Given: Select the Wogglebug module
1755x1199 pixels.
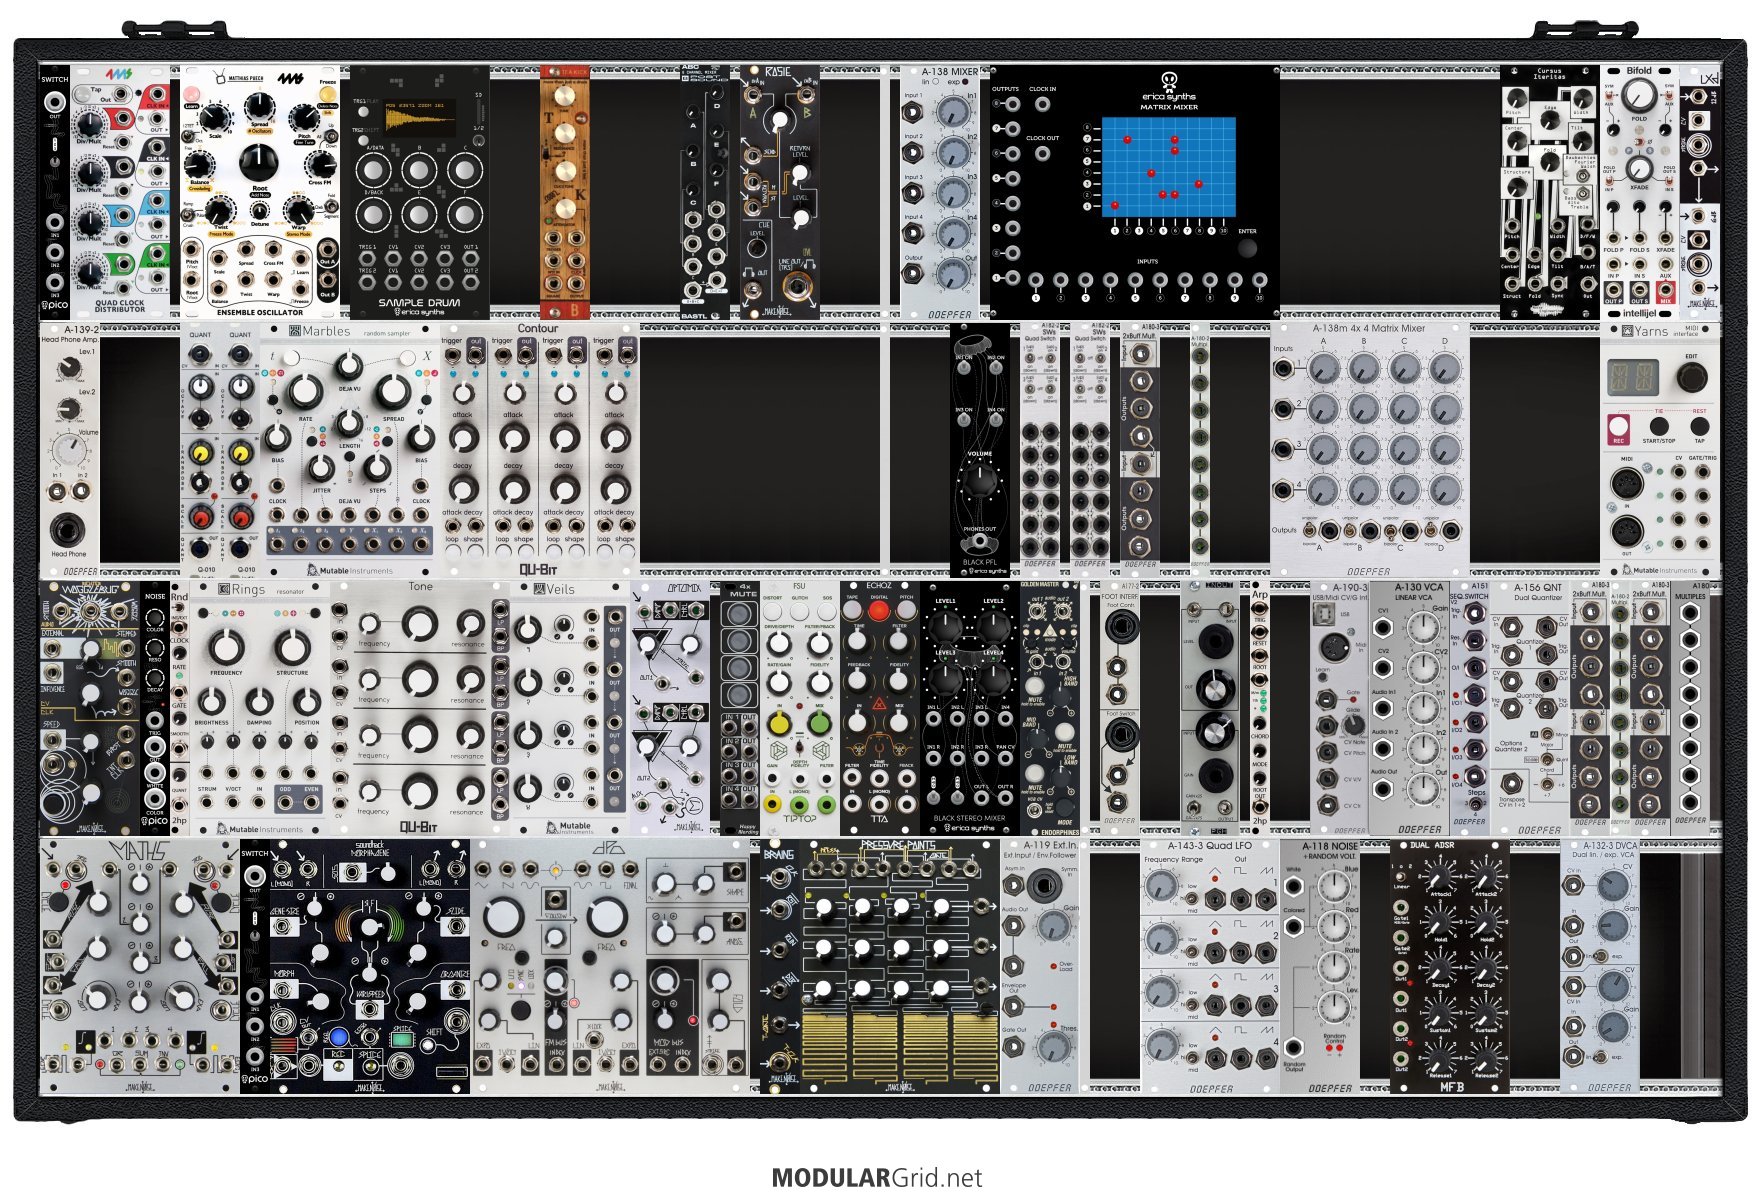Looking at the screenshot, I should tap(90, 708).
